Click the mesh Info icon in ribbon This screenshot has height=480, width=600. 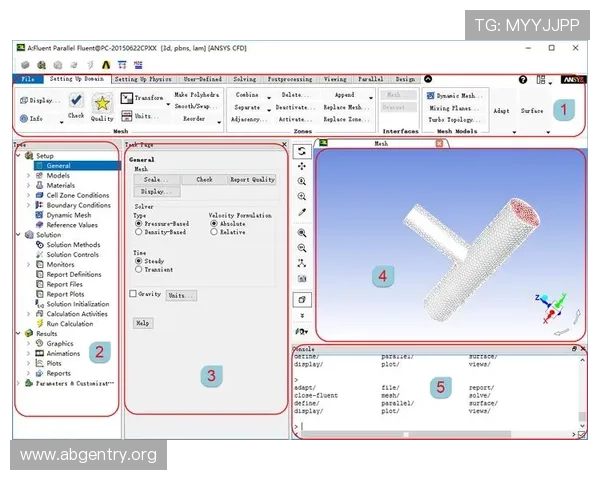[24, 118]
